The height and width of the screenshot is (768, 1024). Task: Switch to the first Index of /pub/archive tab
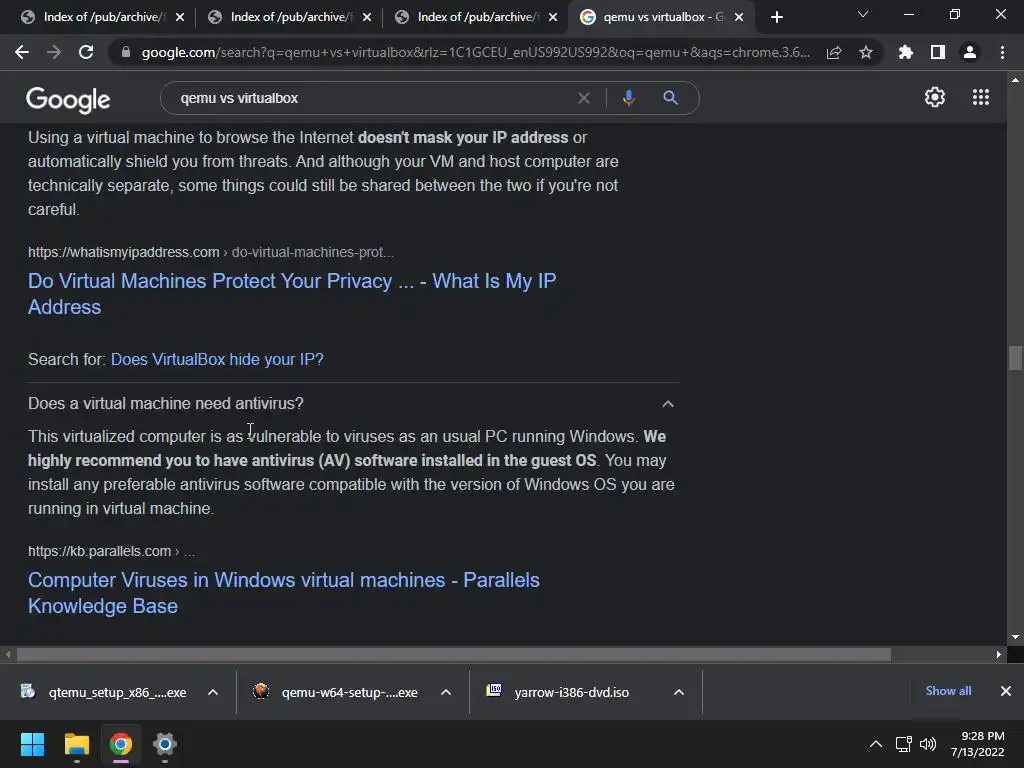[93, 17]
